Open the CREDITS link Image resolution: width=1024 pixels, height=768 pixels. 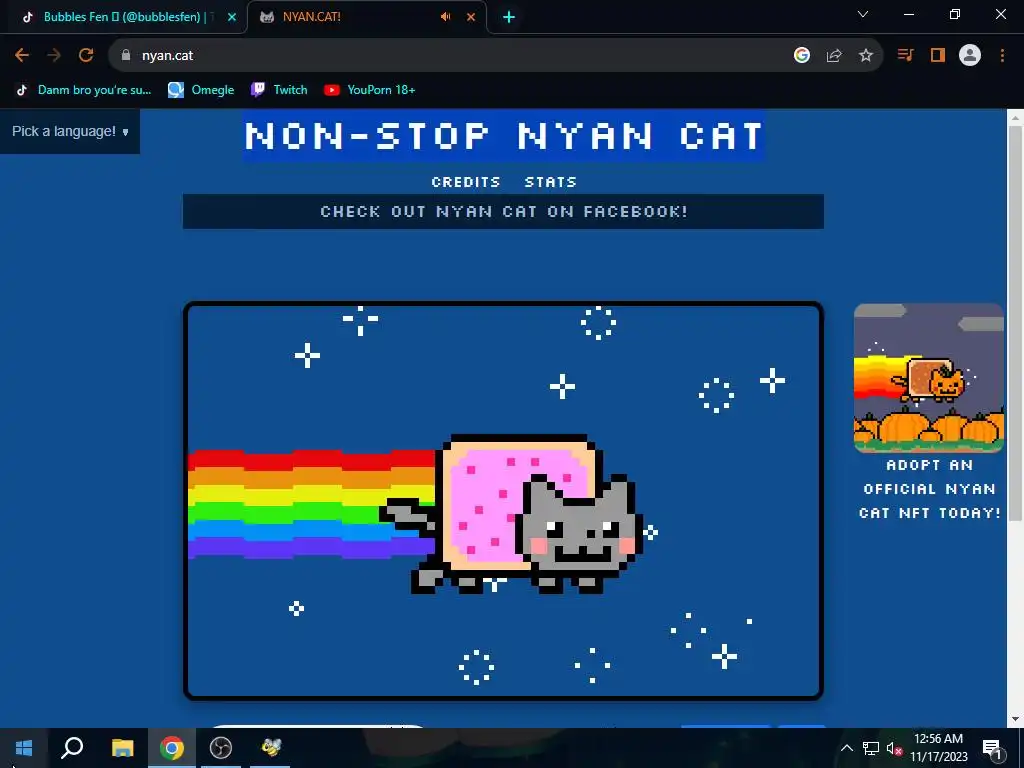tap(466, 182)
